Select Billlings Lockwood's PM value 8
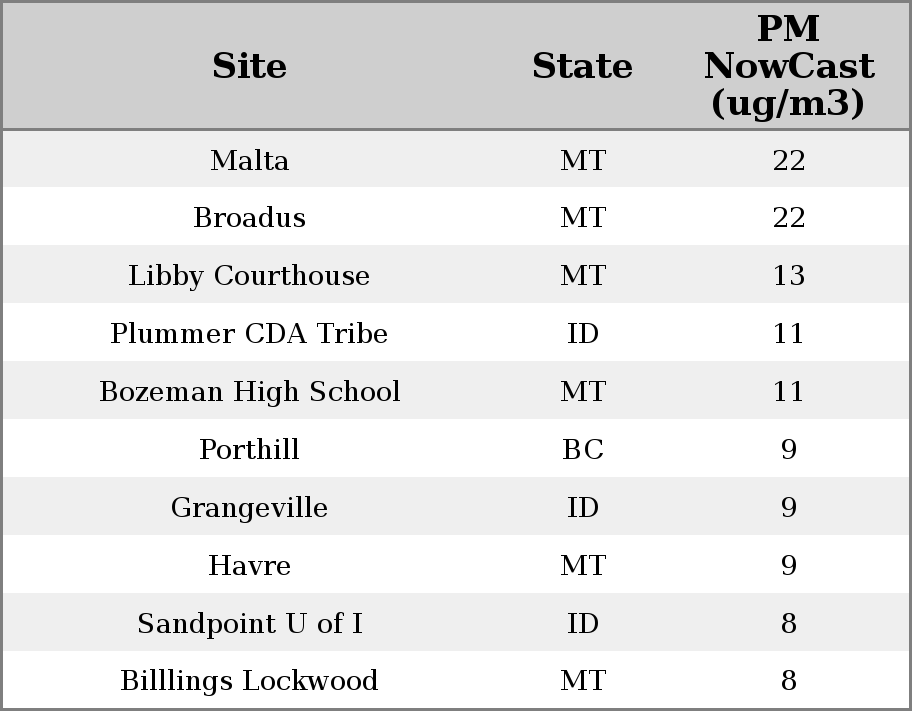The image size is (912, 711). [x=788, y=681]
